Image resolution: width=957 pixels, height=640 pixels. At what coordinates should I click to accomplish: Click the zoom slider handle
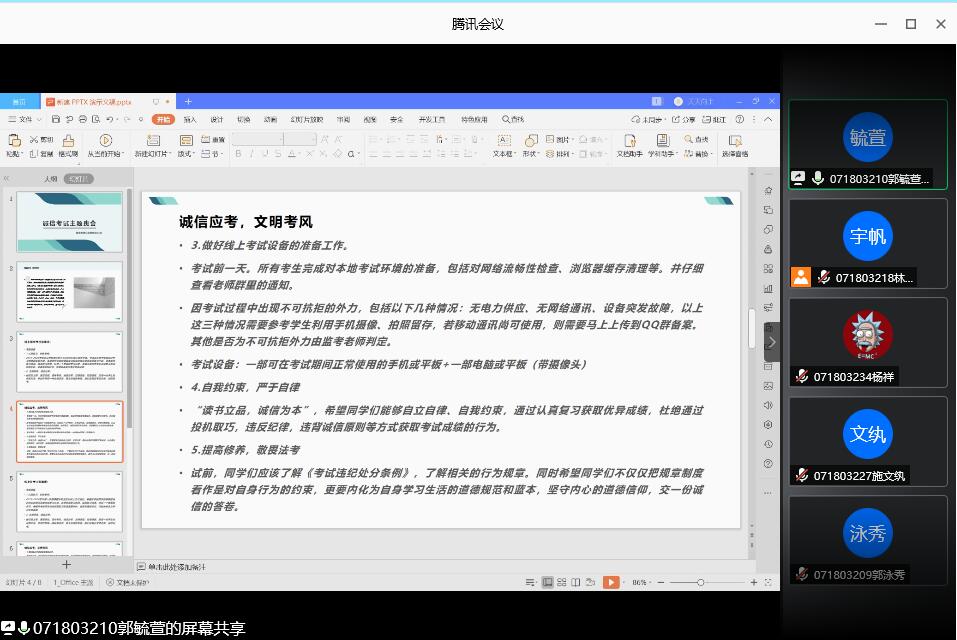(700, 583)
